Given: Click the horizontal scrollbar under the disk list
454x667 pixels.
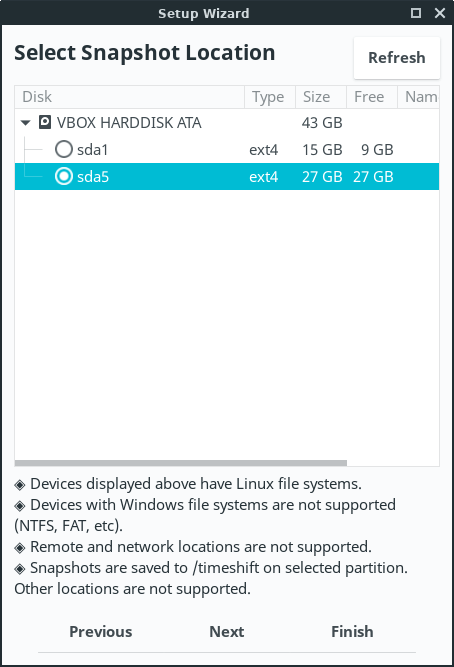Looking at the screenshot, I should point(181,463).
